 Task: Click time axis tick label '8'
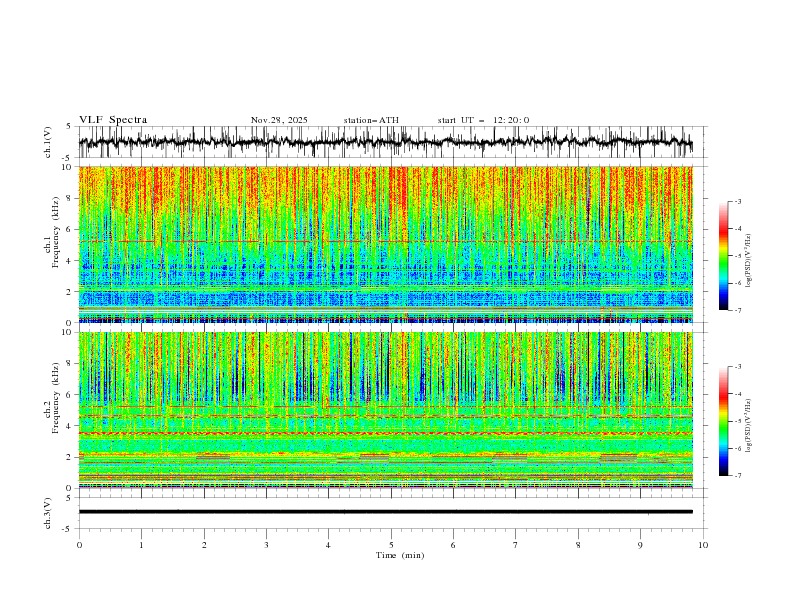[x=578, y=545]
